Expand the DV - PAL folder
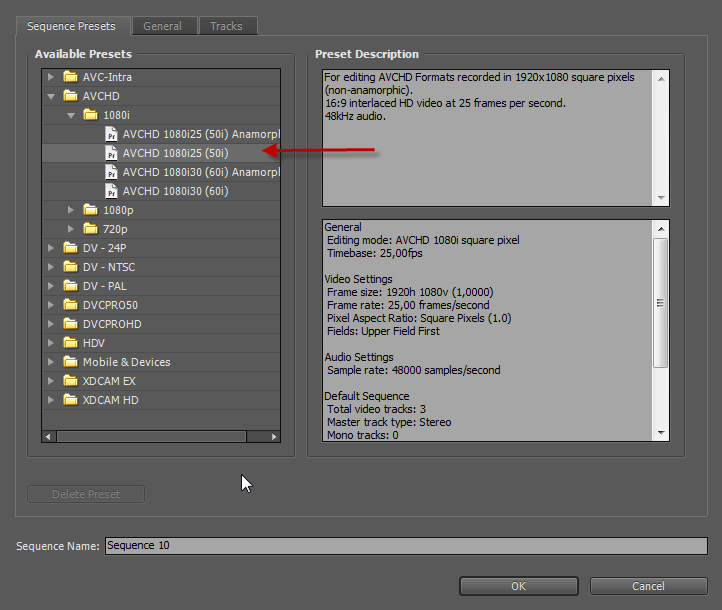Viewport: 722px width, 610px height. (51, 286)
